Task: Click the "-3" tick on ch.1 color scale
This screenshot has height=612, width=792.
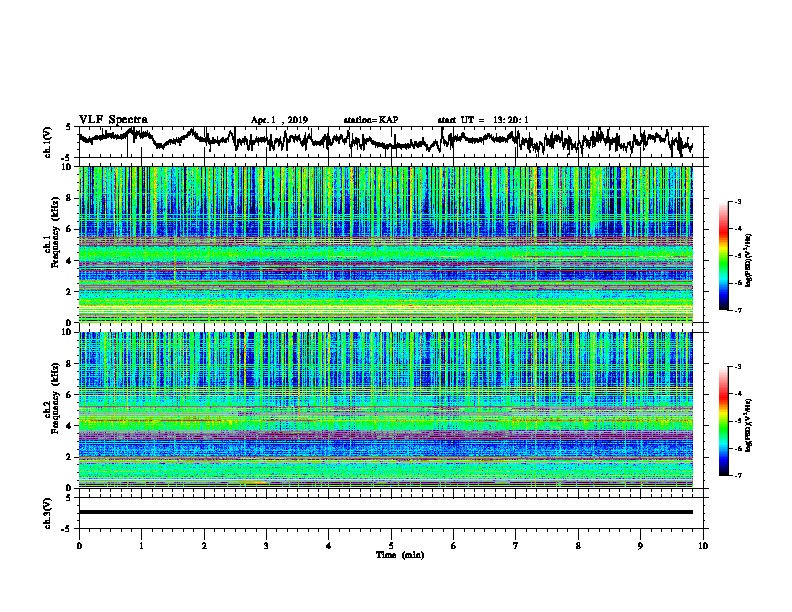Action: [x=737, y=202]
